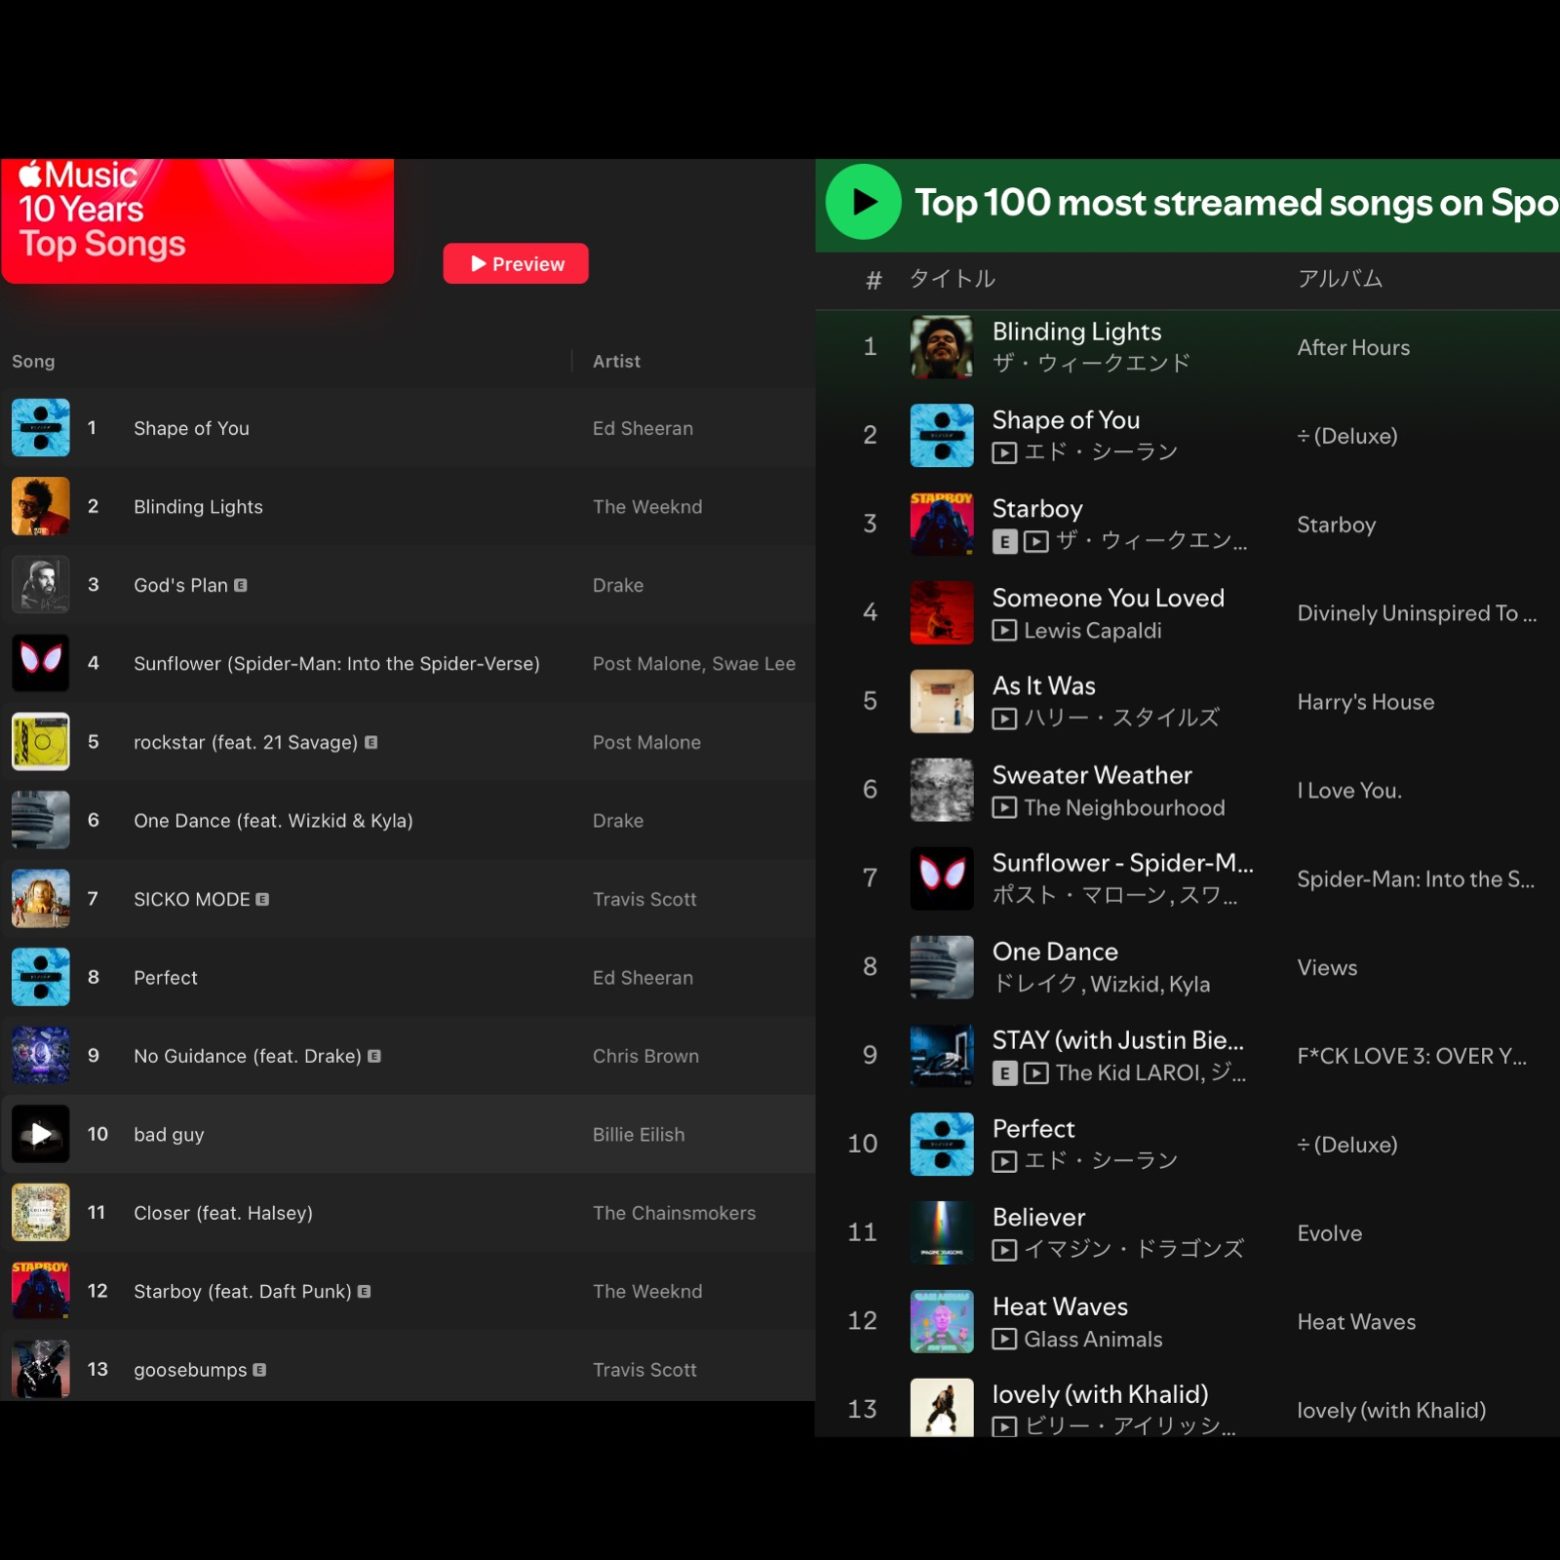Play the Spotify Top 100 playlist
Image resolution: width=1560 pixels, height=1560 pixels.
tap(863, 202)
